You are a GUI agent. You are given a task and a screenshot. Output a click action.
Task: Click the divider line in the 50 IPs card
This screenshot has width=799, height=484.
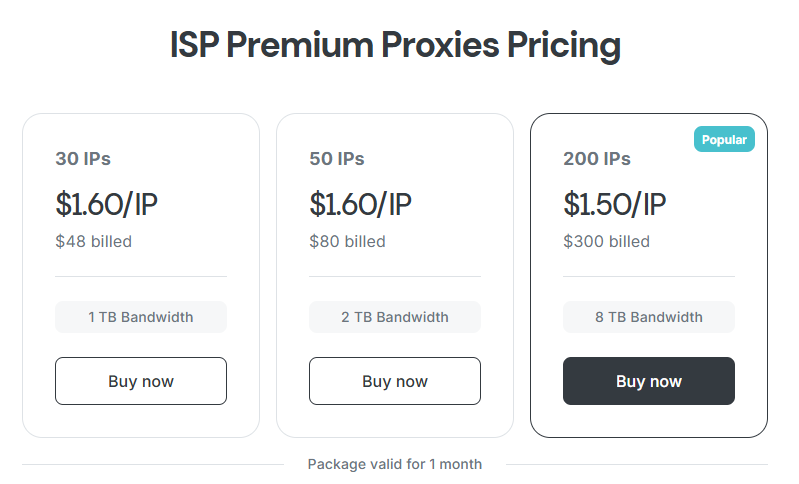tap(395, 276)
